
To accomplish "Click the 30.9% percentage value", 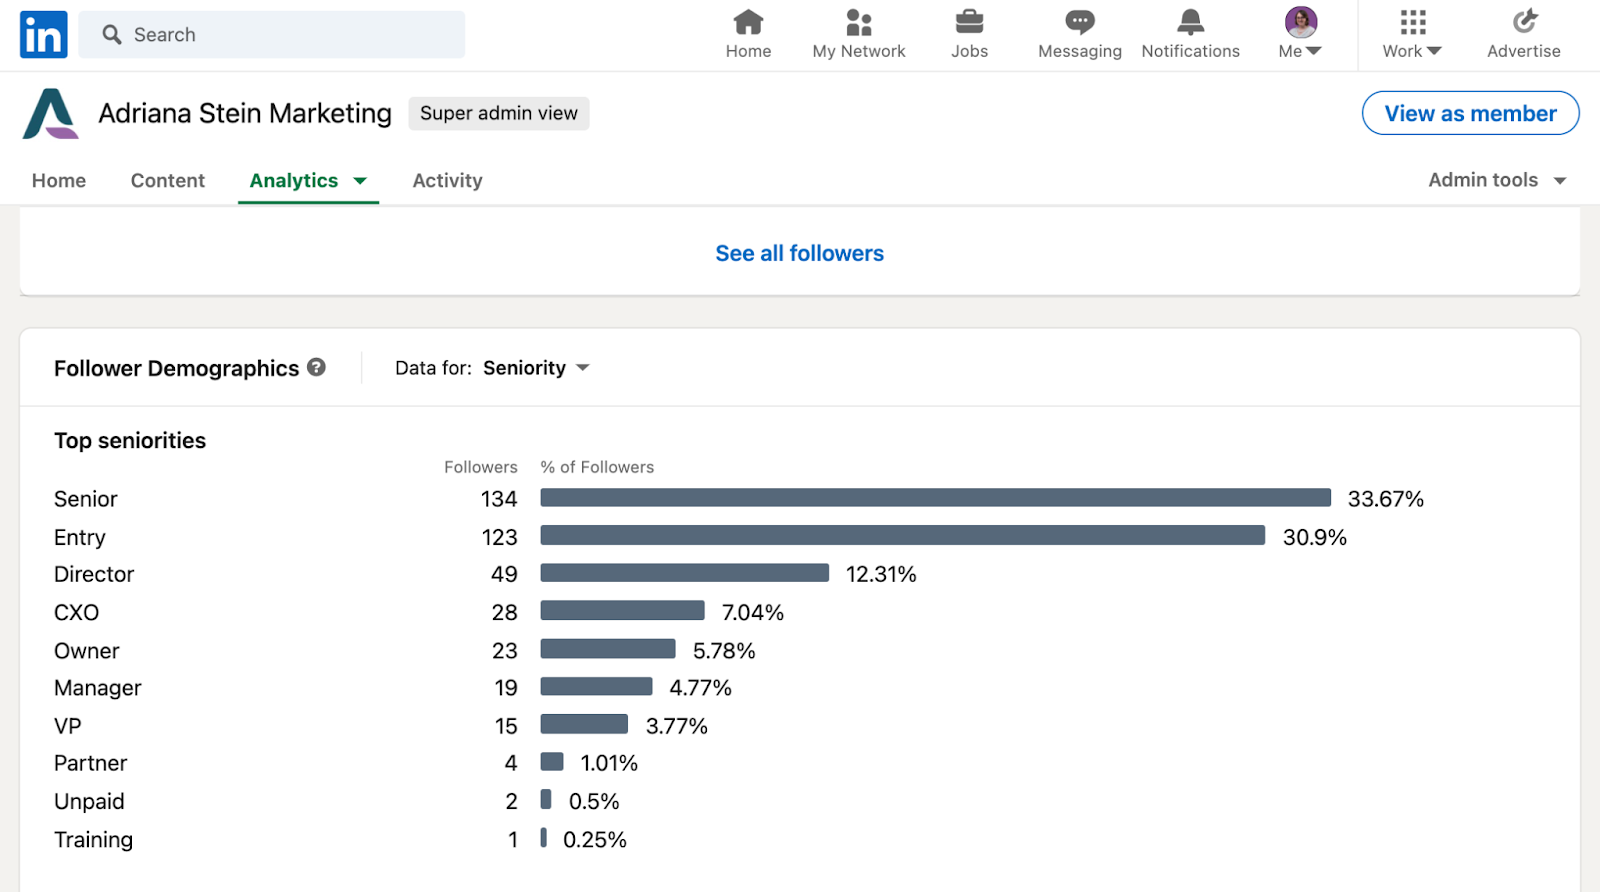I will [x=1315, y=537].
